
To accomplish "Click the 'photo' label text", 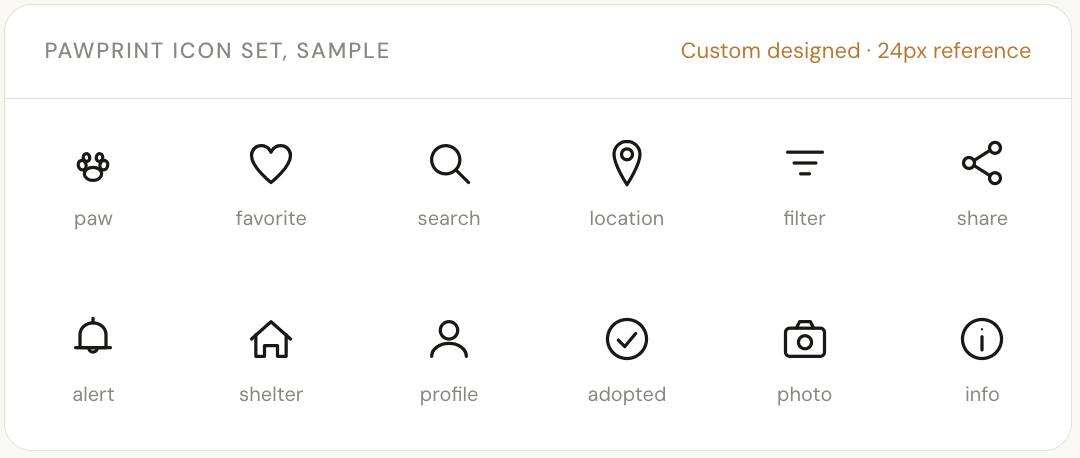I will coord(804,395).
